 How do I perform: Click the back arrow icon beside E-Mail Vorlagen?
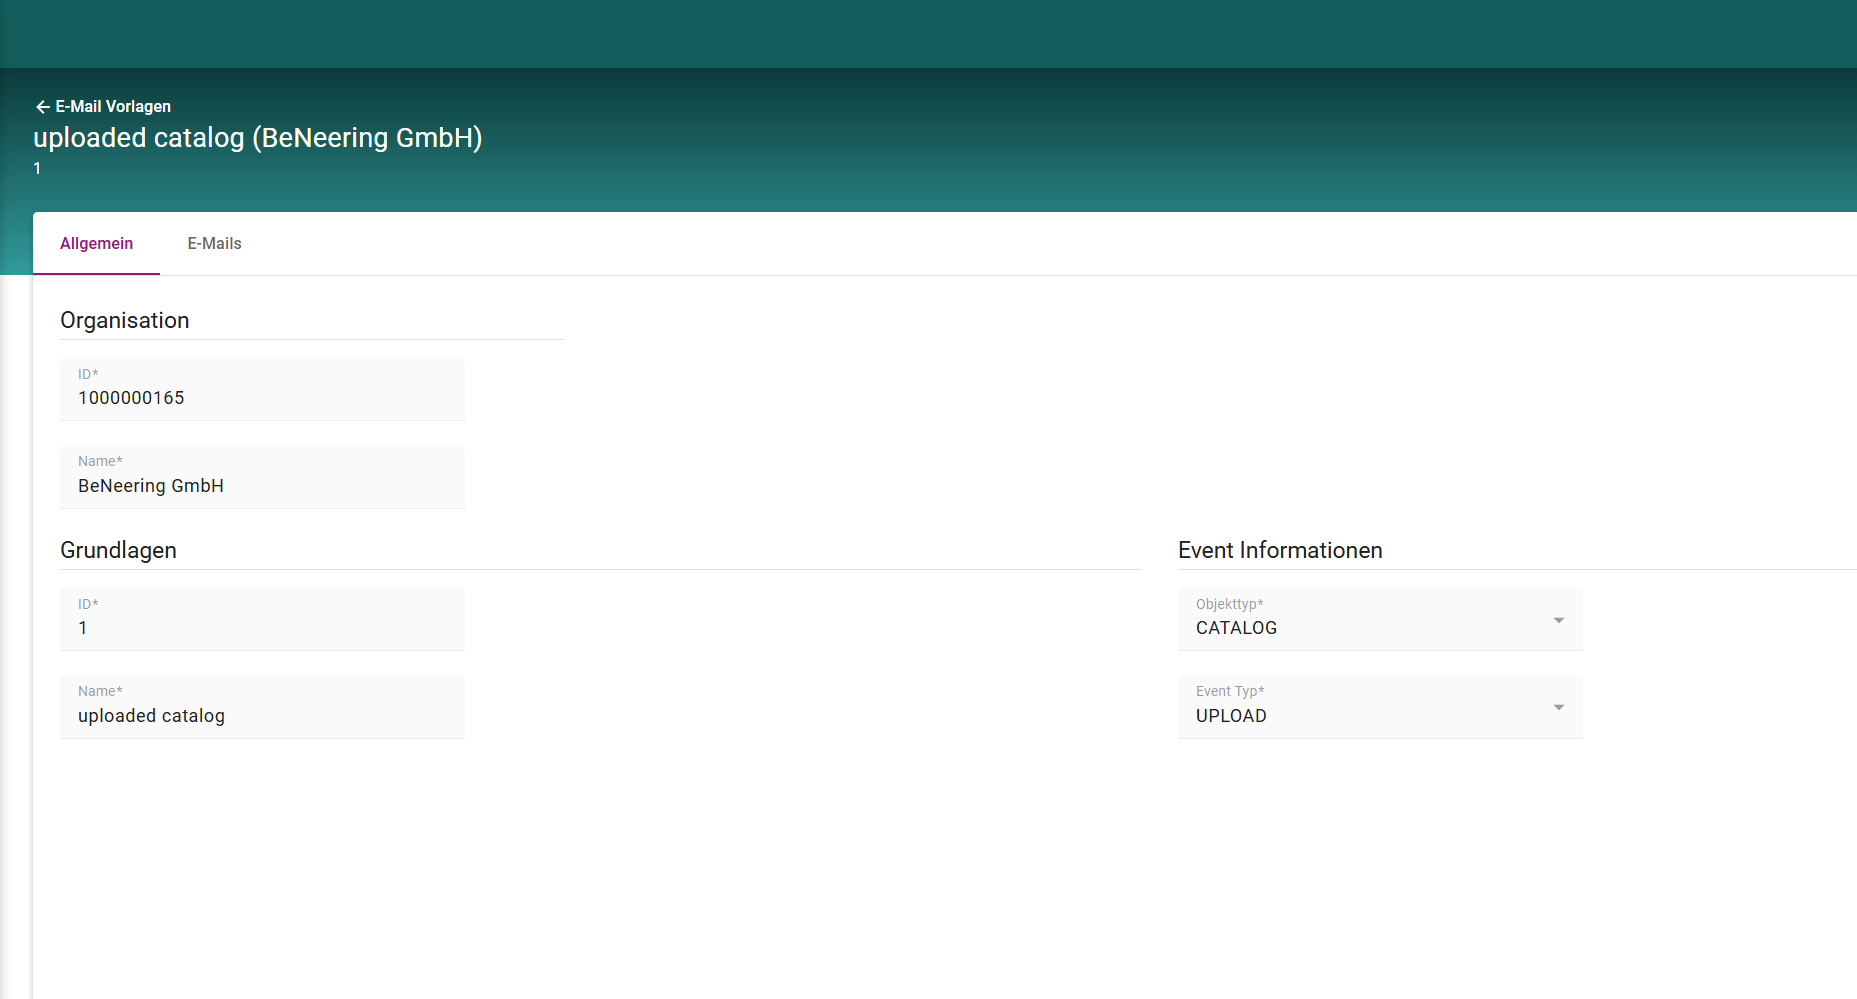[42, 107]
